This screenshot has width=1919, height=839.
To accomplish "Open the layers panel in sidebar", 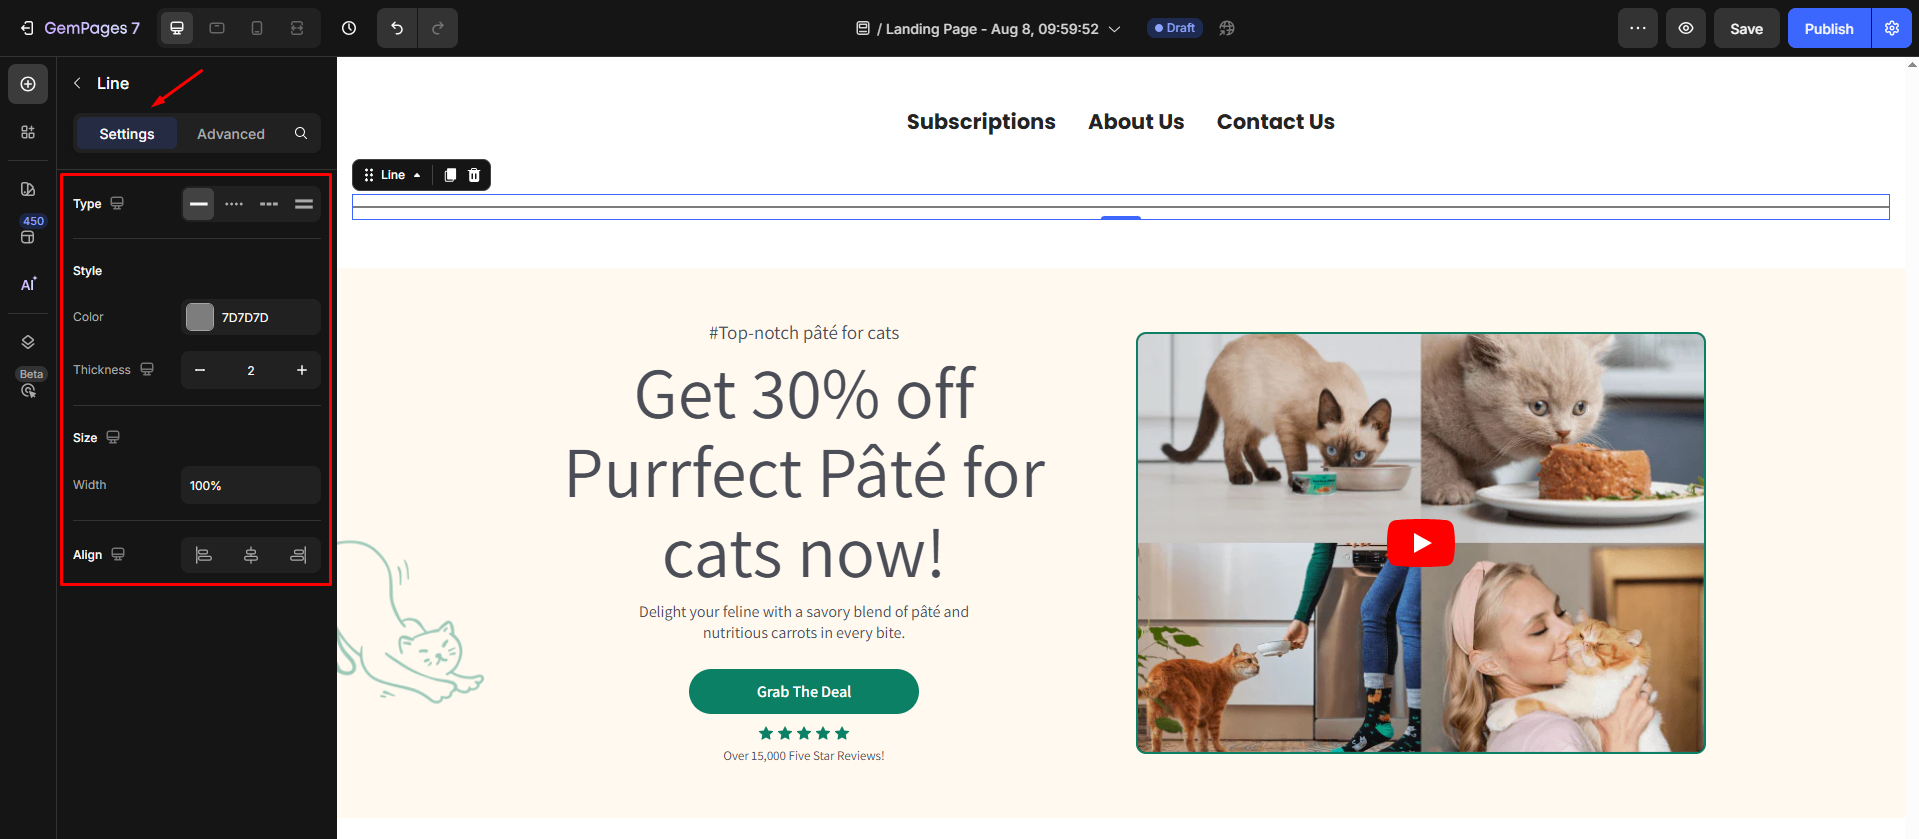I will pyautogui.click(x=28, y=342).
